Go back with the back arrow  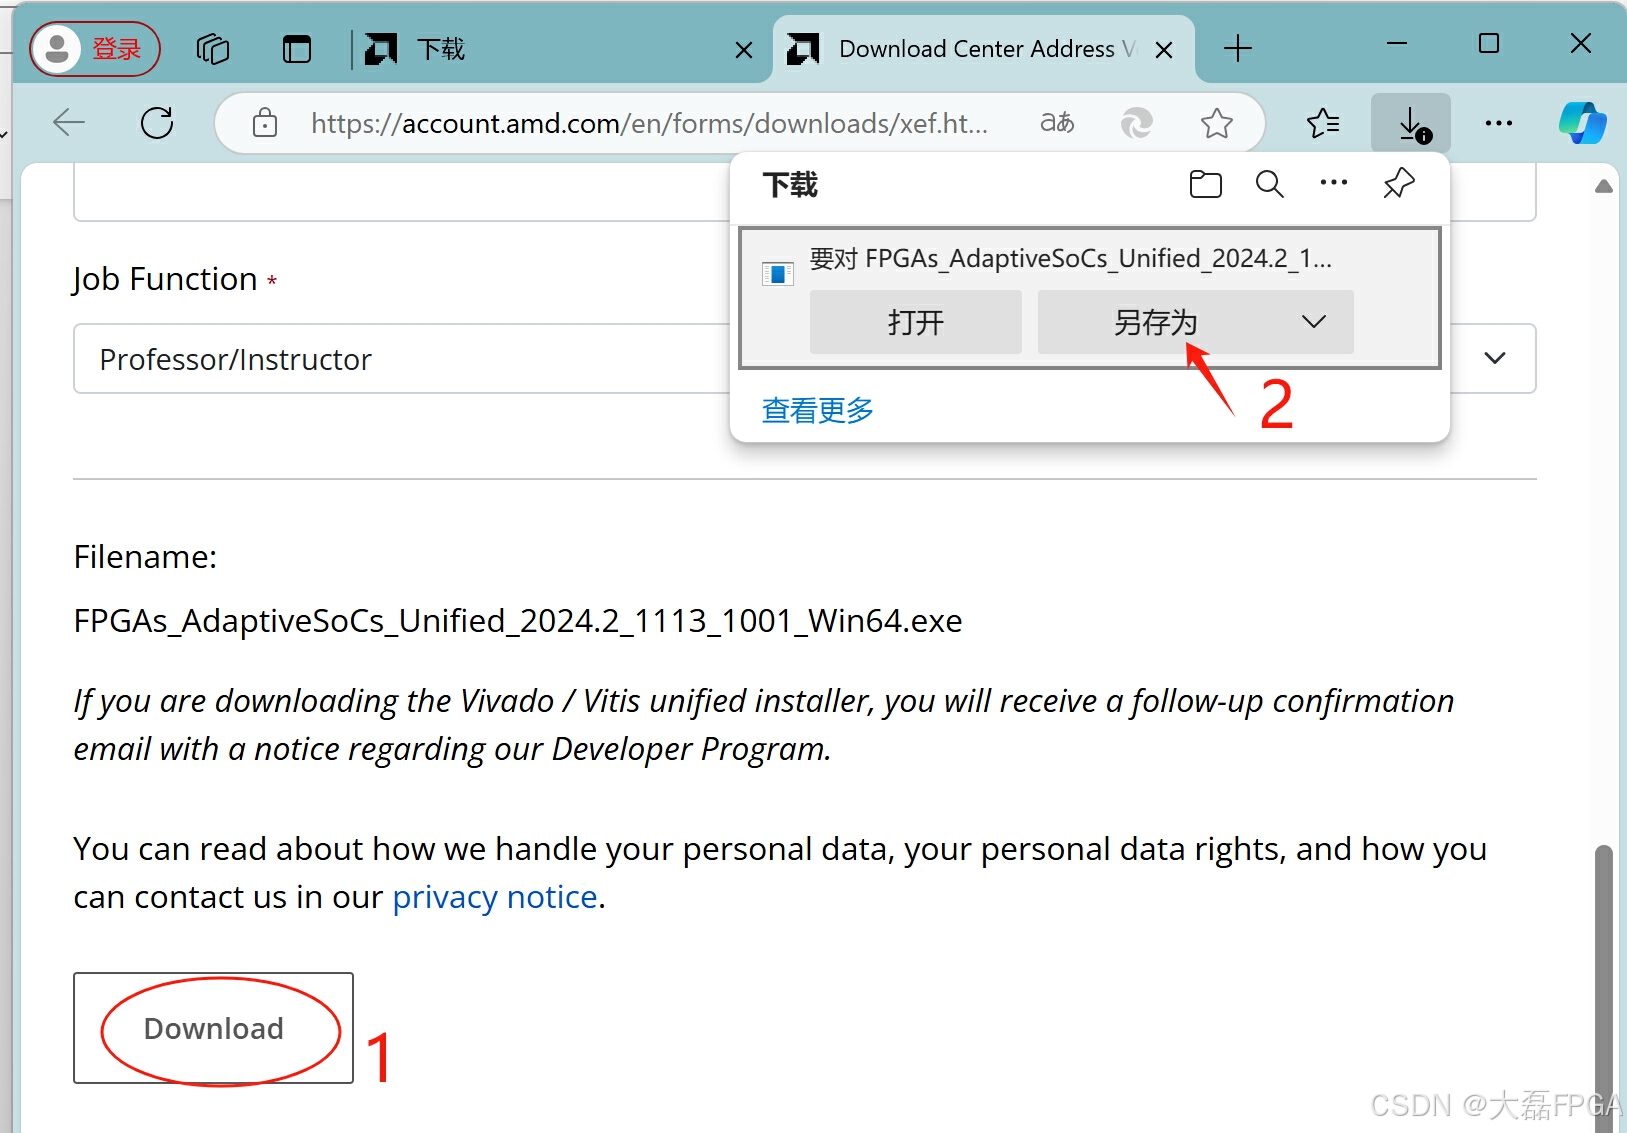pos(69,123)
